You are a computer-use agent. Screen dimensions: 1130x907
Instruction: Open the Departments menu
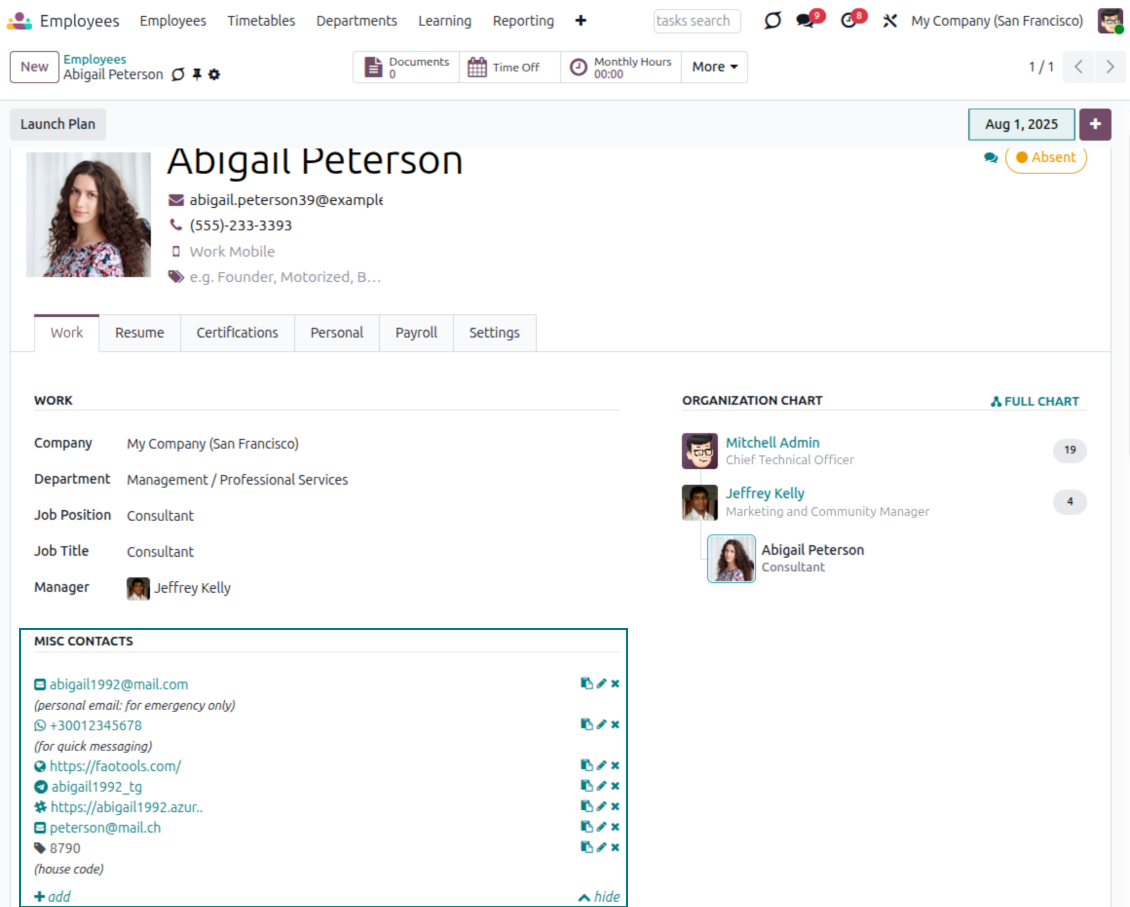pos(356,21)
